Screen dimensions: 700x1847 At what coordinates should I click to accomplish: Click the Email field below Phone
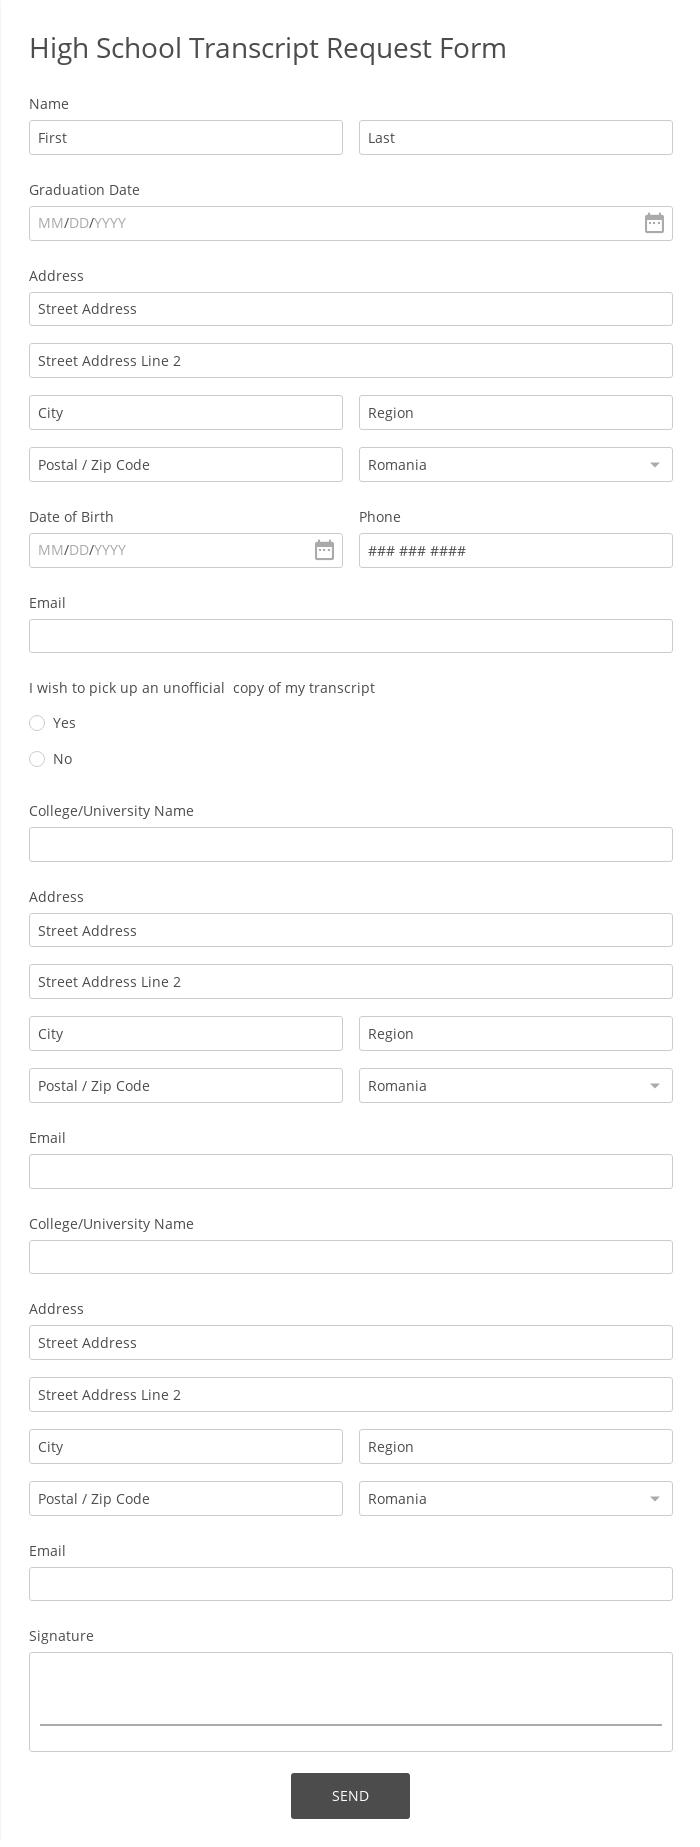[350, 635]
